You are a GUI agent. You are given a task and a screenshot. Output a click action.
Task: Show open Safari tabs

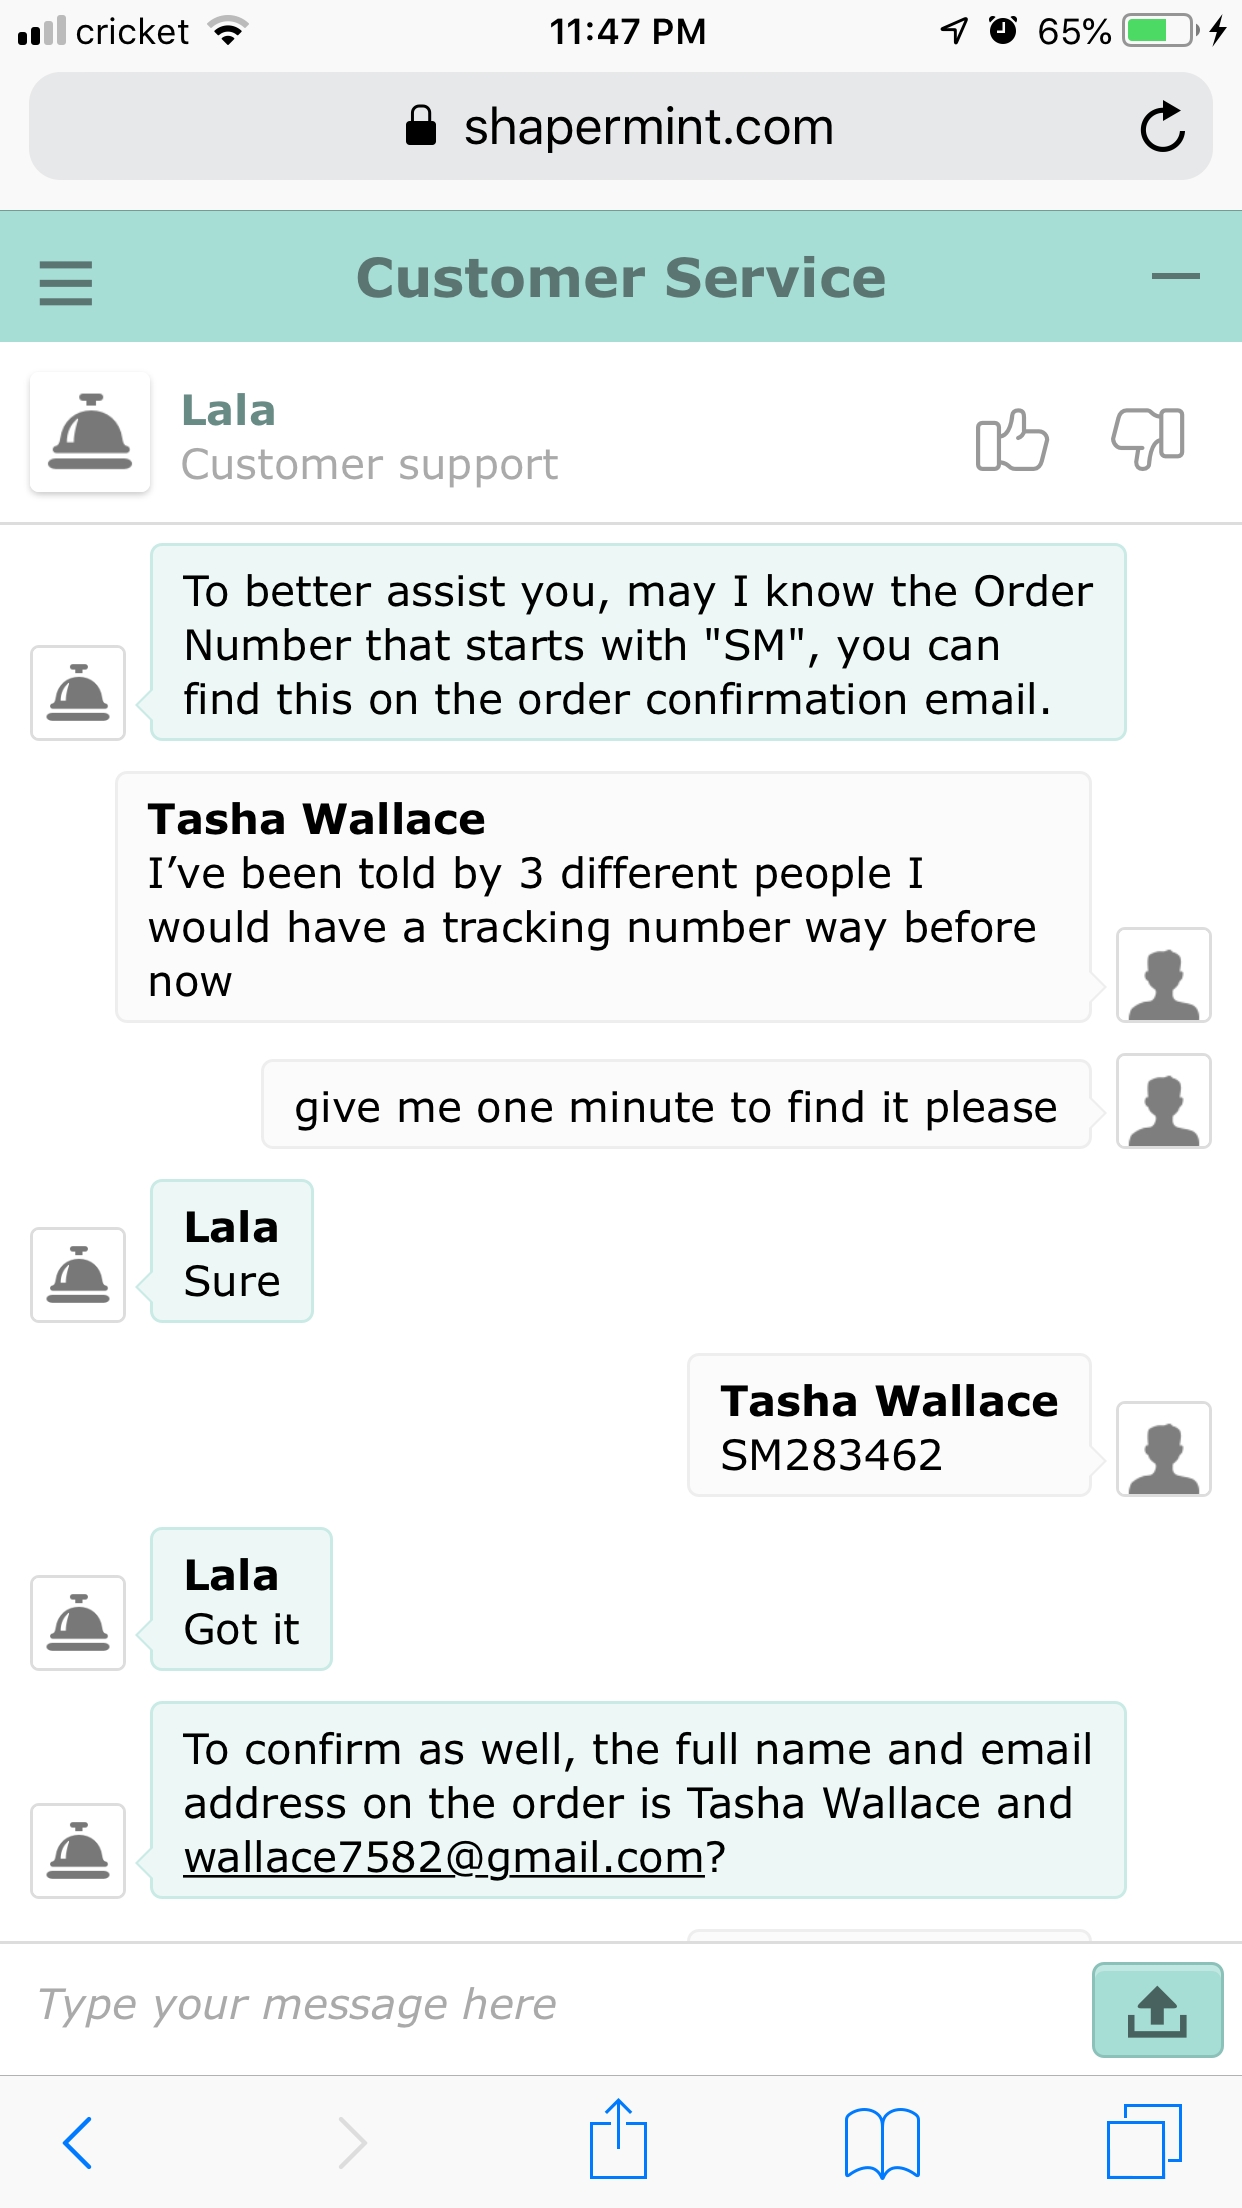pos(1145,2140)
